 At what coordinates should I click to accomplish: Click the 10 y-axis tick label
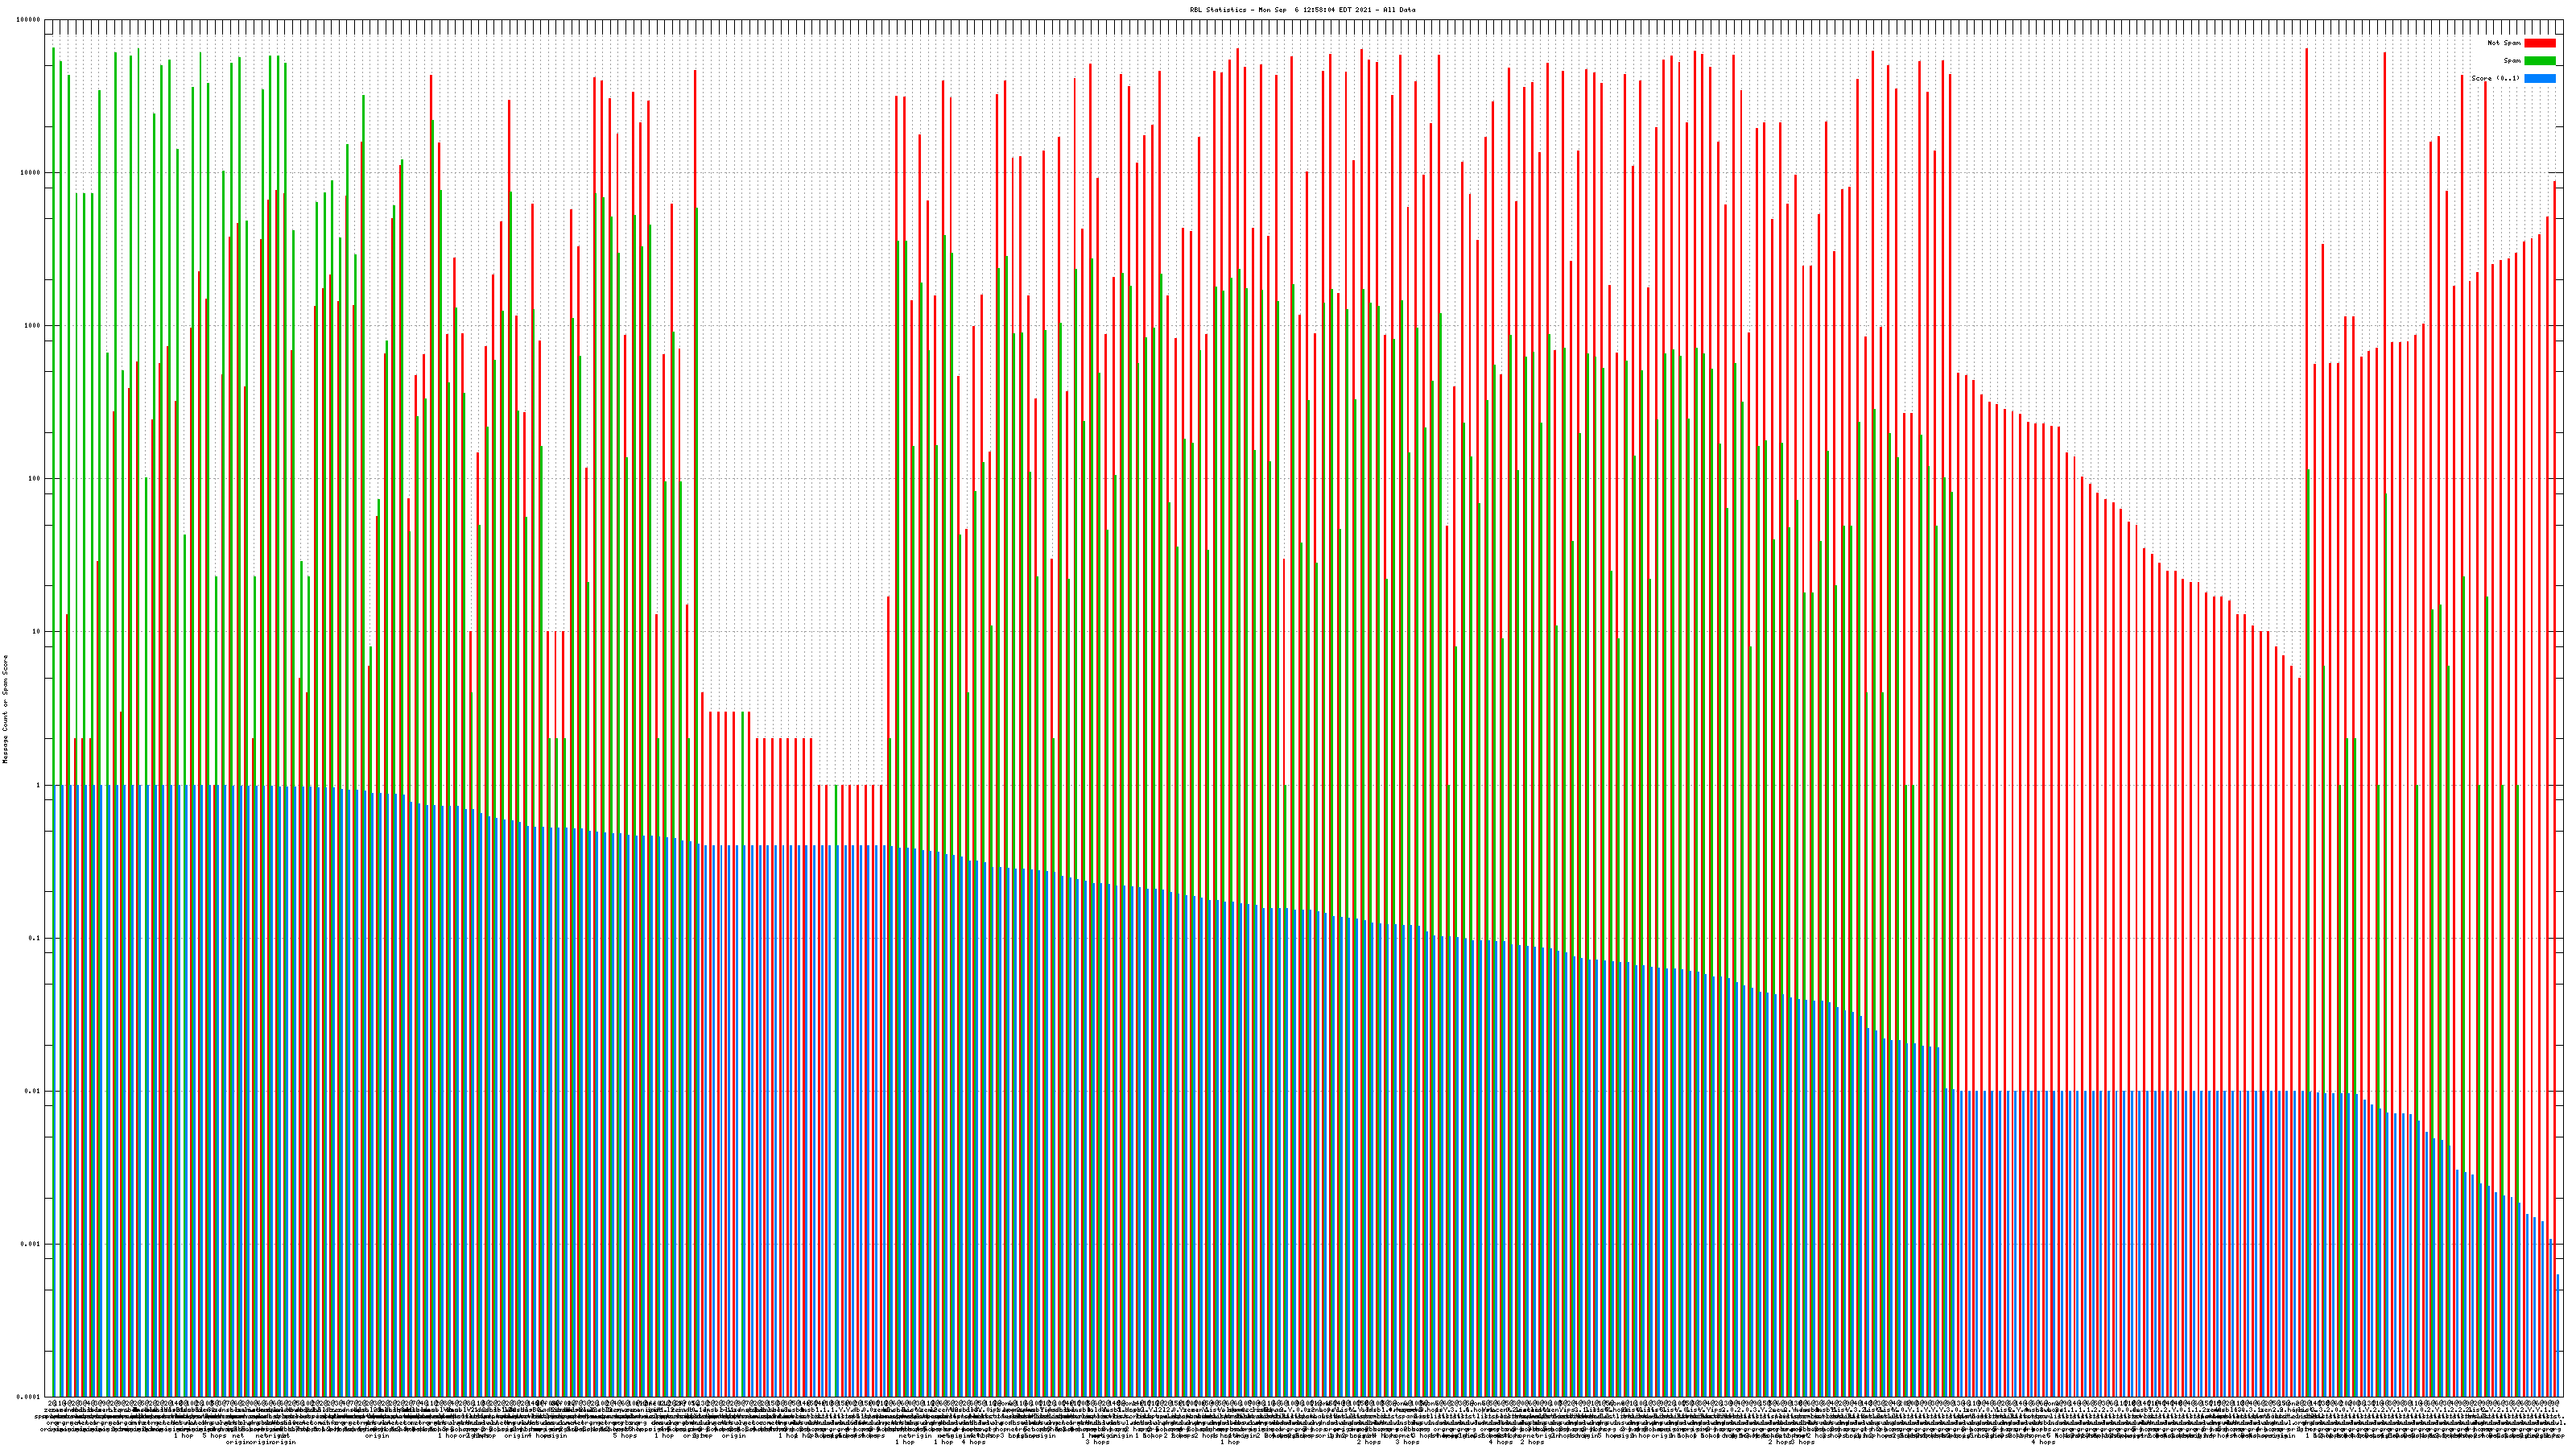click(x=37, y=632)
